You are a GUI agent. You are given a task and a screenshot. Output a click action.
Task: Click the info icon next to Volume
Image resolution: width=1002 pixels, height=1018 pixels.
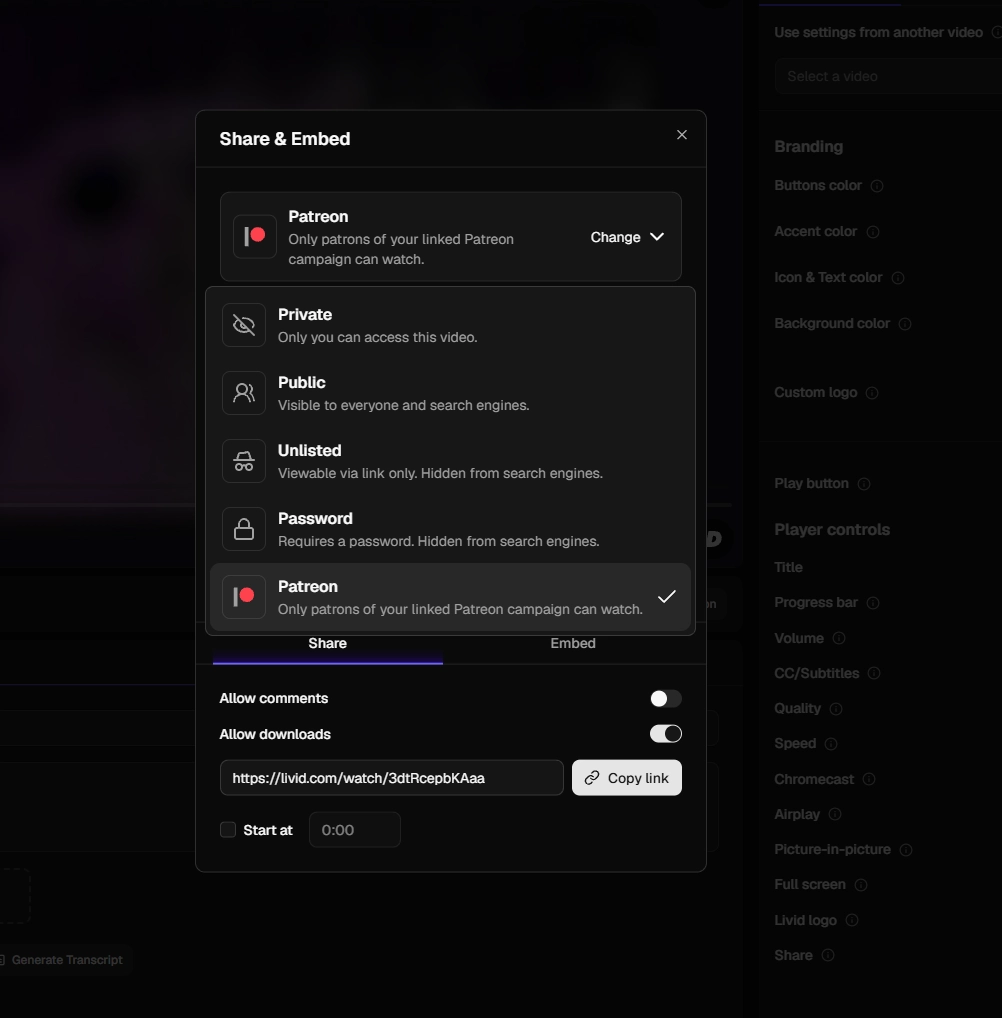[838, 639]
